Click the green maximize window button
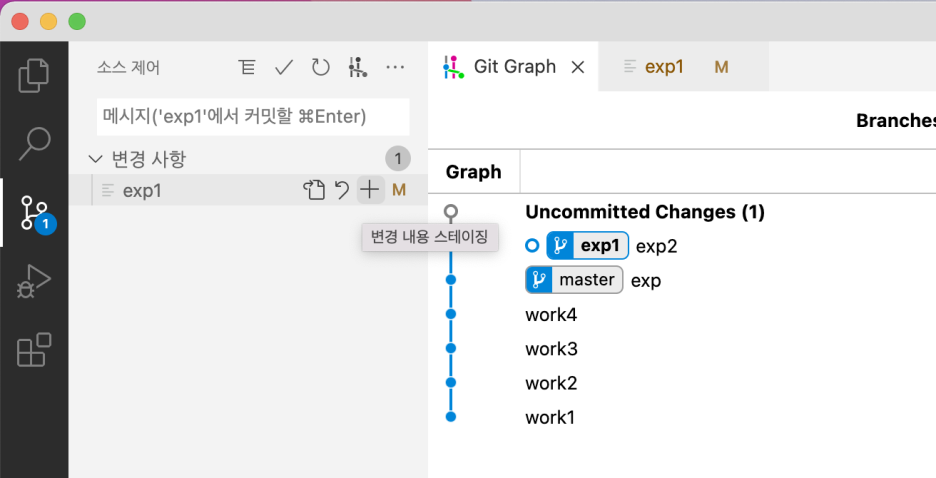This screenshot has height=478, width=936. tap(77, 21)
